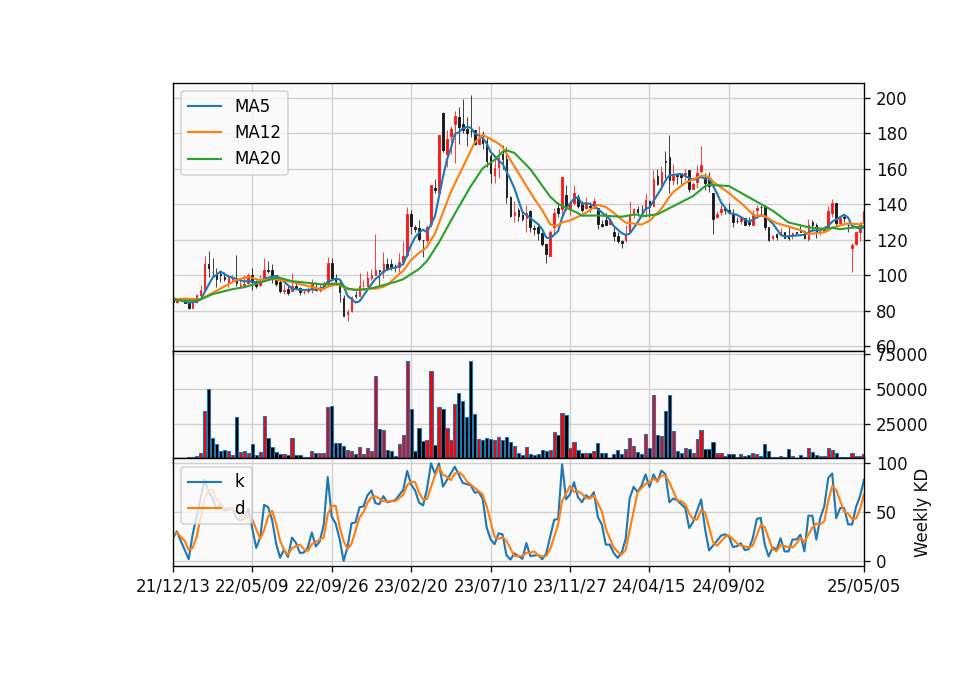The image size is (960, 690).
Task: Click the MA5 legend label
Action: pos(252,106)
